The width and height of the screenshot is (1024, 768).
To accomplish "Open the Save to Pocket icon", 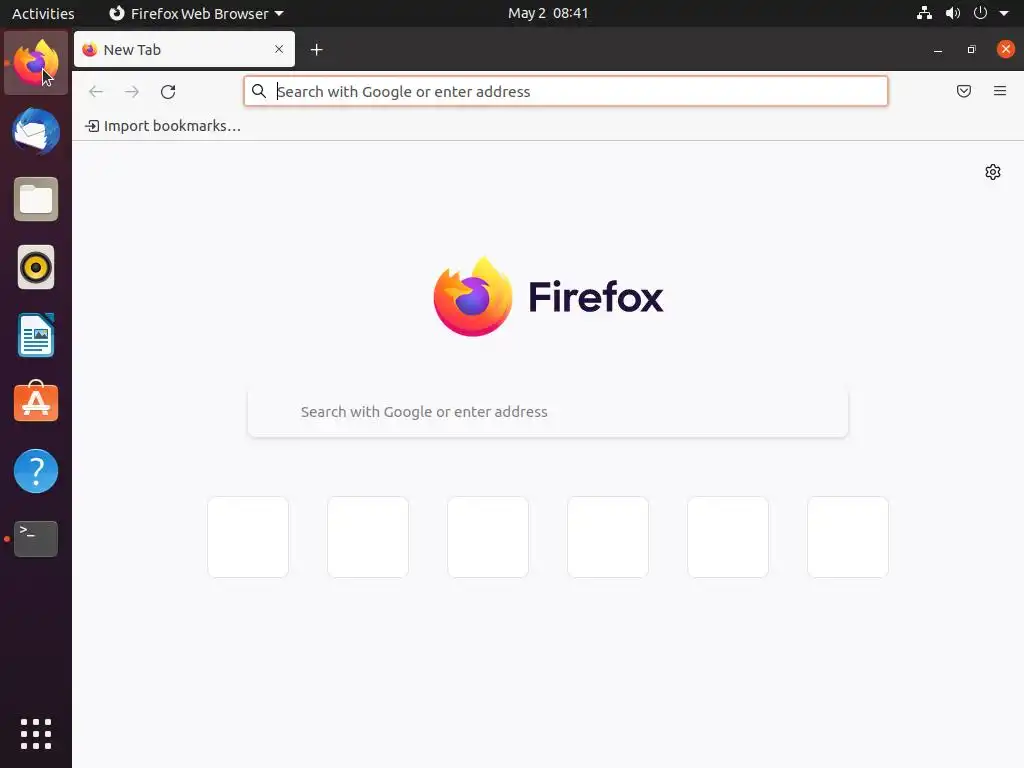I will pos(963,91).
